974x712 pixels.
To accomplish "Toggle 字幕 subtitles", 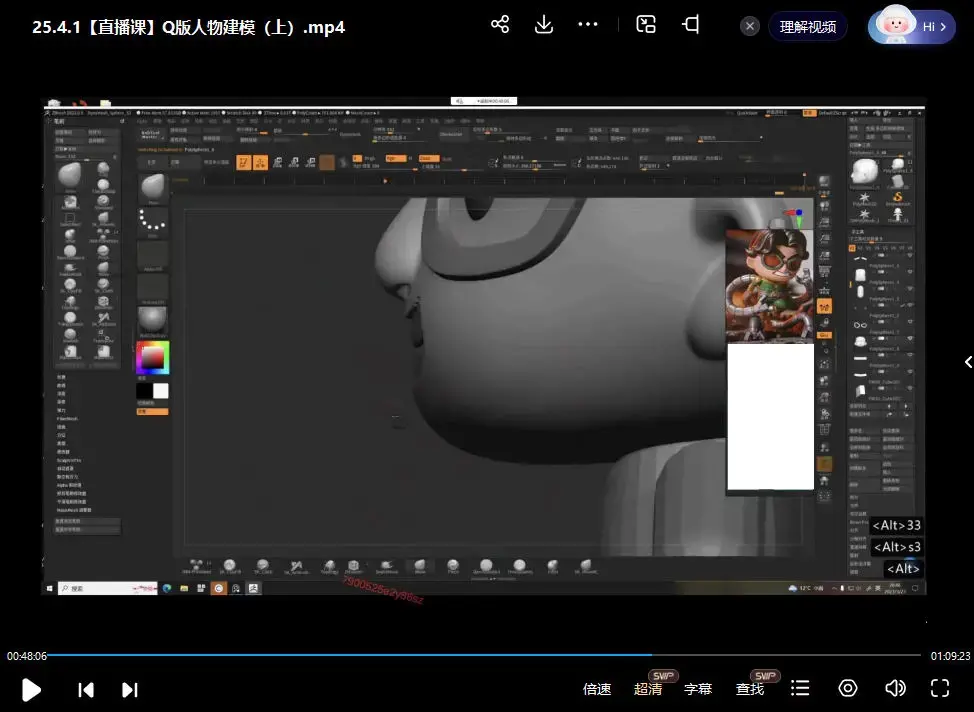I will tap(698, 689).
